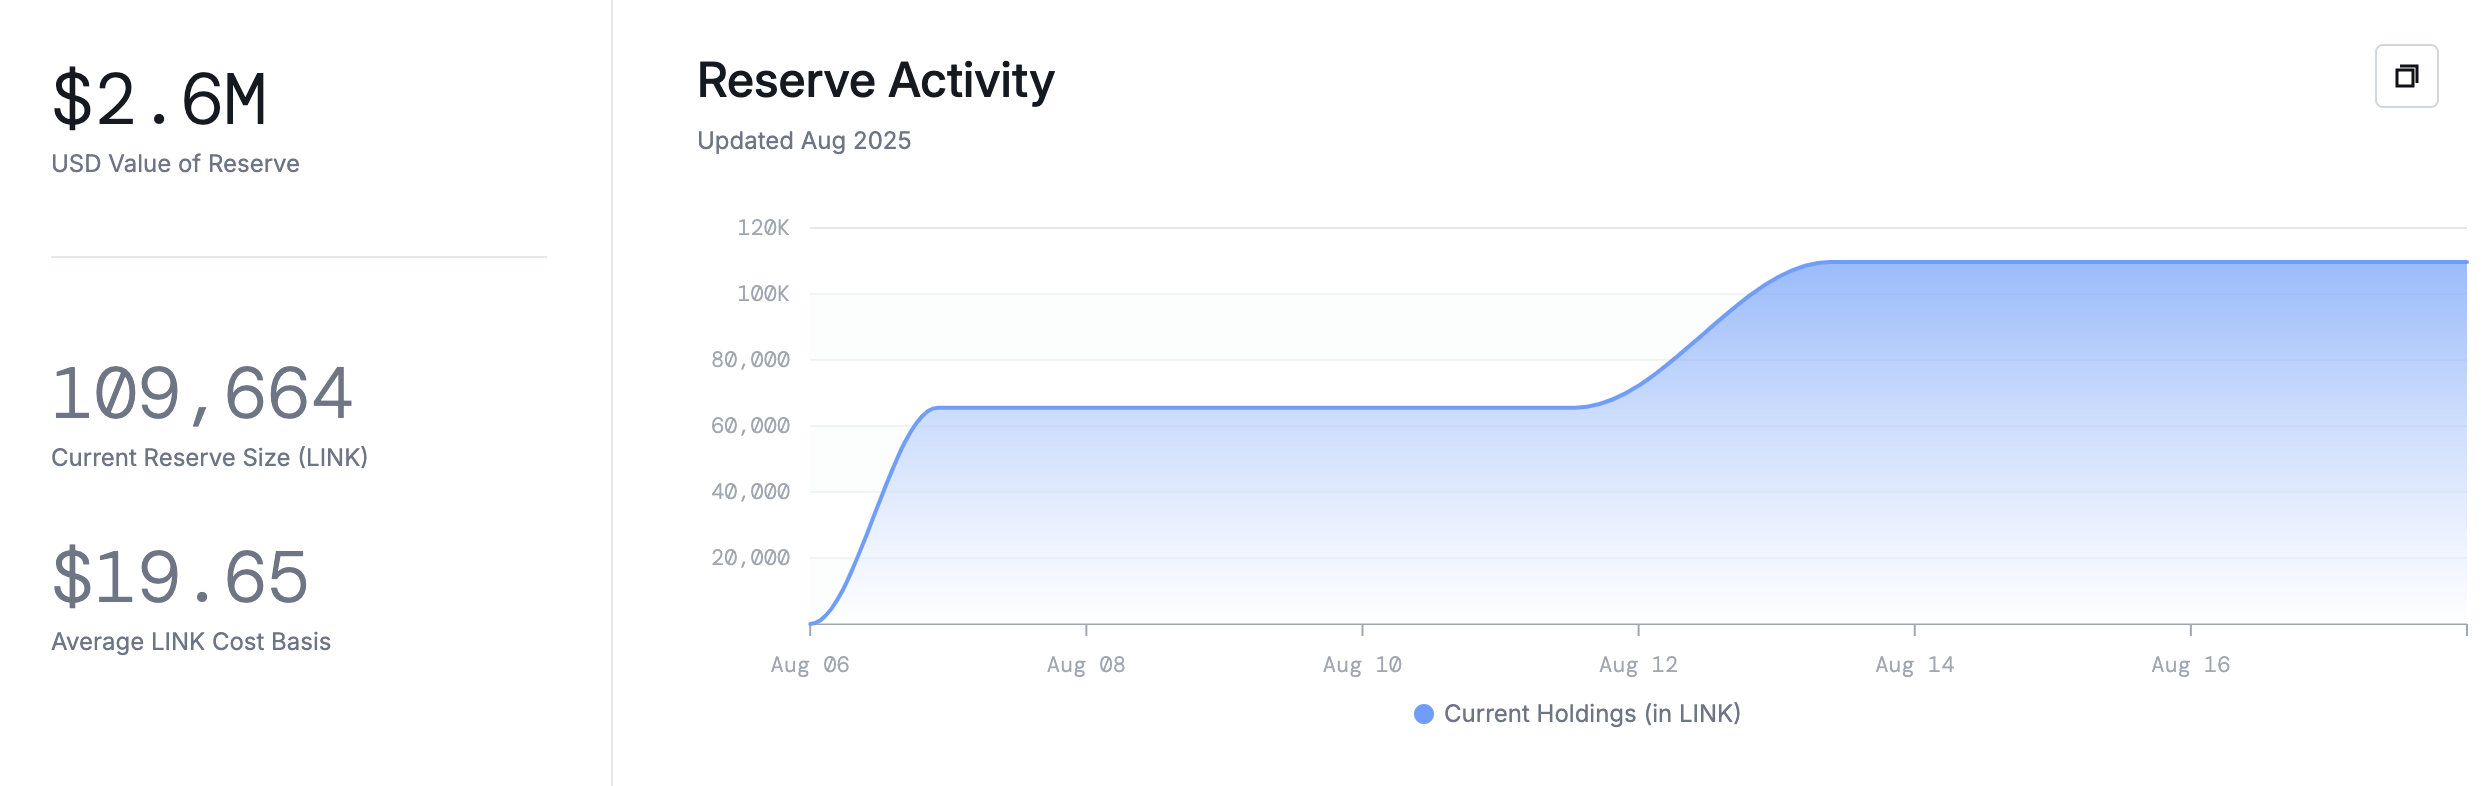The image size is (2488, 786).
Task: Click the USD Value of Reserve label
Action: (174, 163)
